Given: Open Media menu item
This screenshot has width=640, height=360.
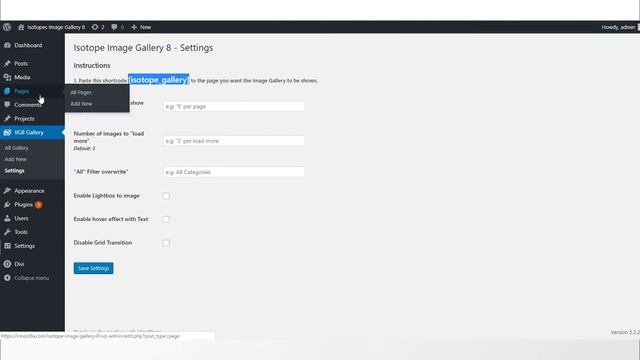Looking at the screenshot, I should (22, 77).
